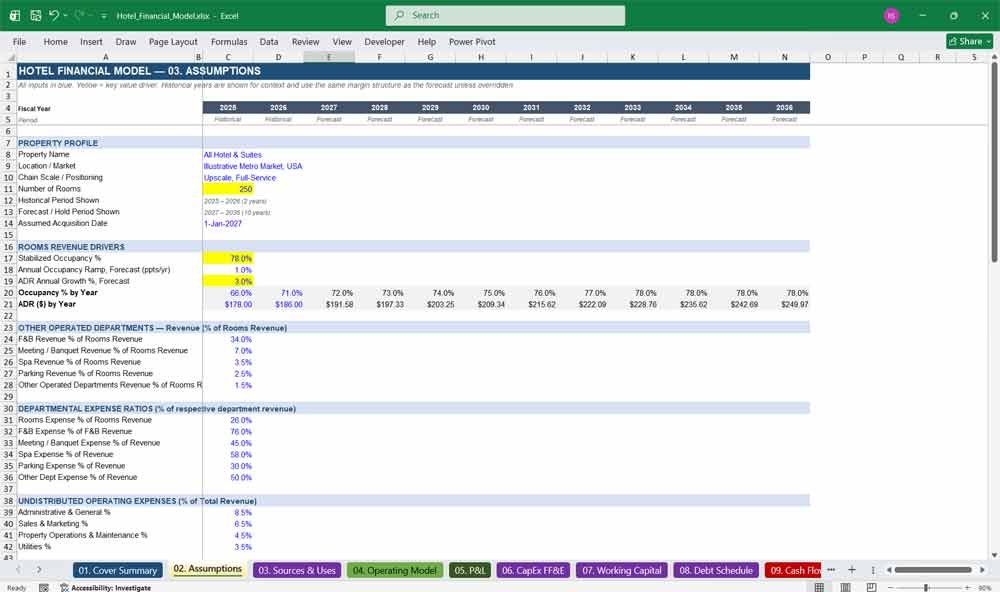Click the Save icon in title bar
This screenshot has width=1000, height=592.
(36, 15)
